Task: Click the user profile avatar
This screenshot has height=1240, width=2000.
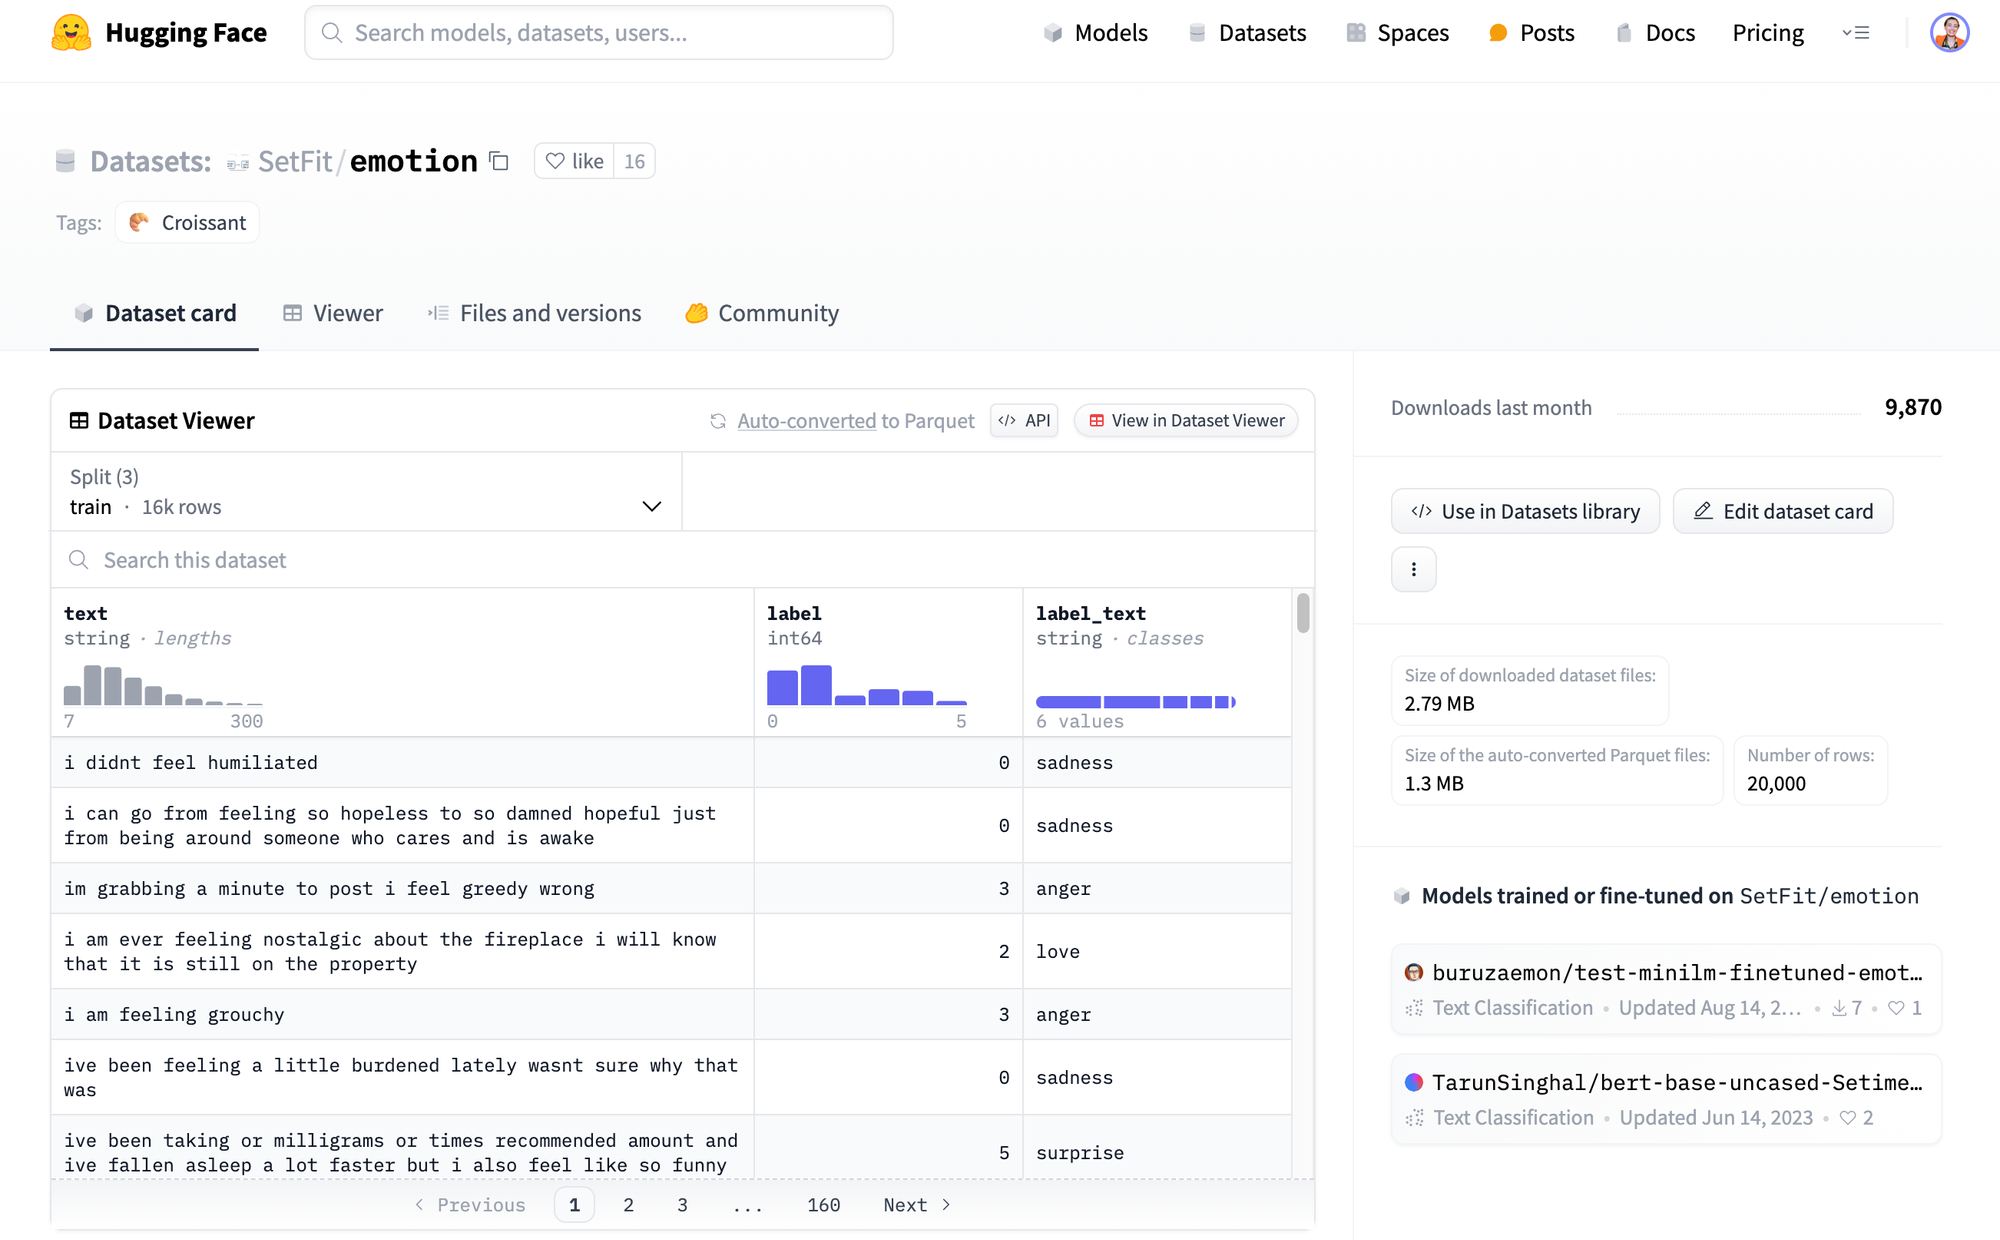Action: pyautogui.click(x=1949, y=32)
